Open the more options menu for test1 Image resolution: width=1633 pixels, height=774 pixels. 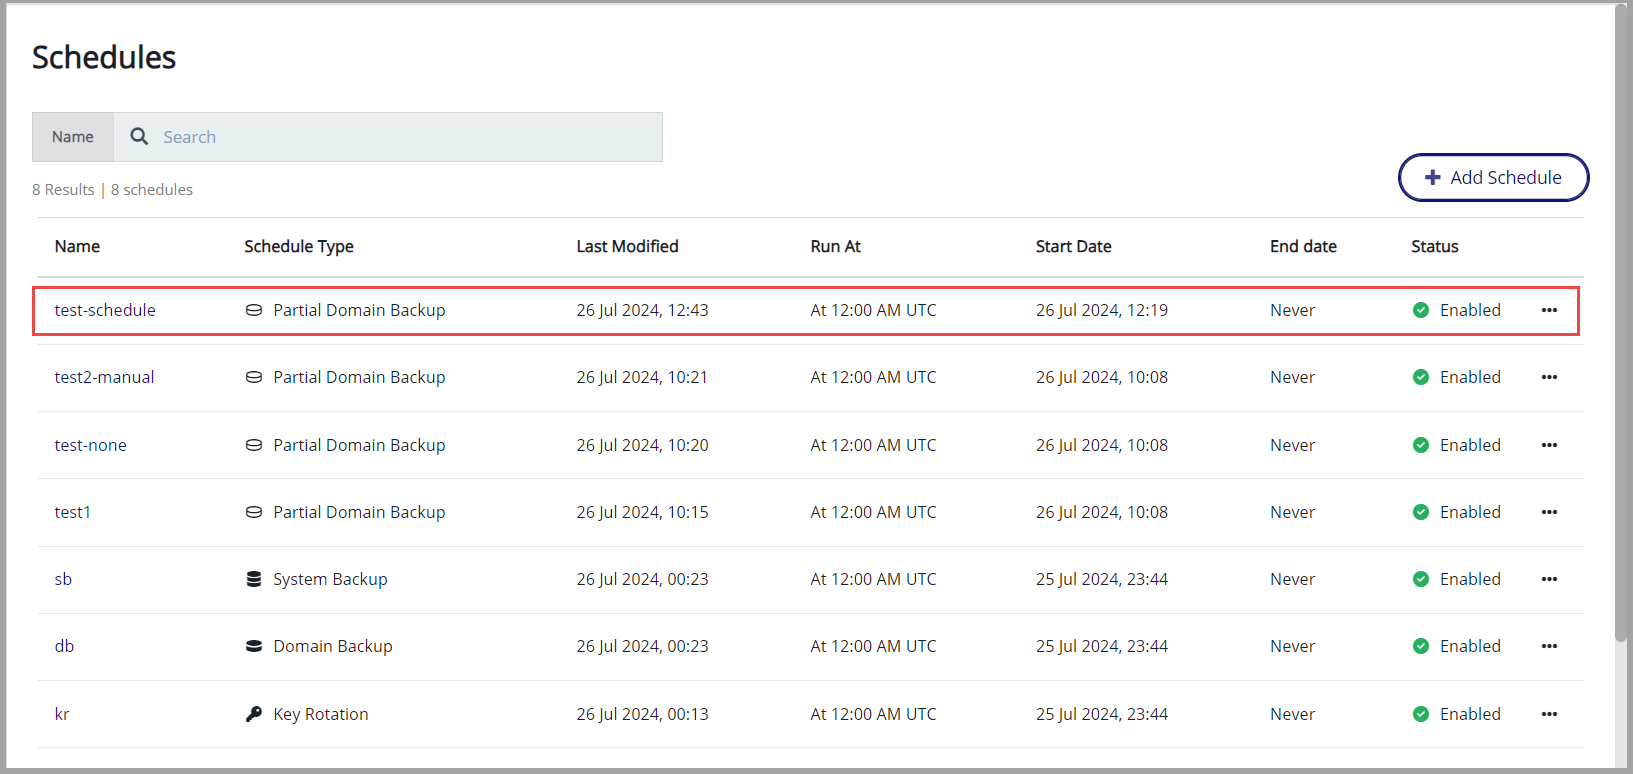1549,512
